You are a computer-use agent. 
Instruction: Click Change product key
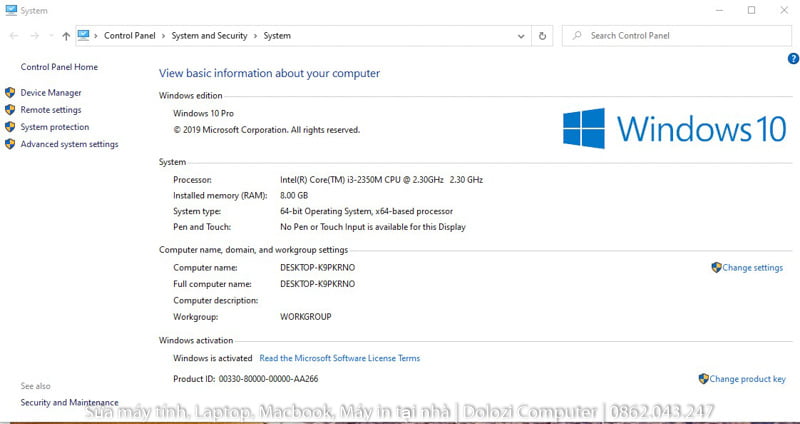[747, 379]
